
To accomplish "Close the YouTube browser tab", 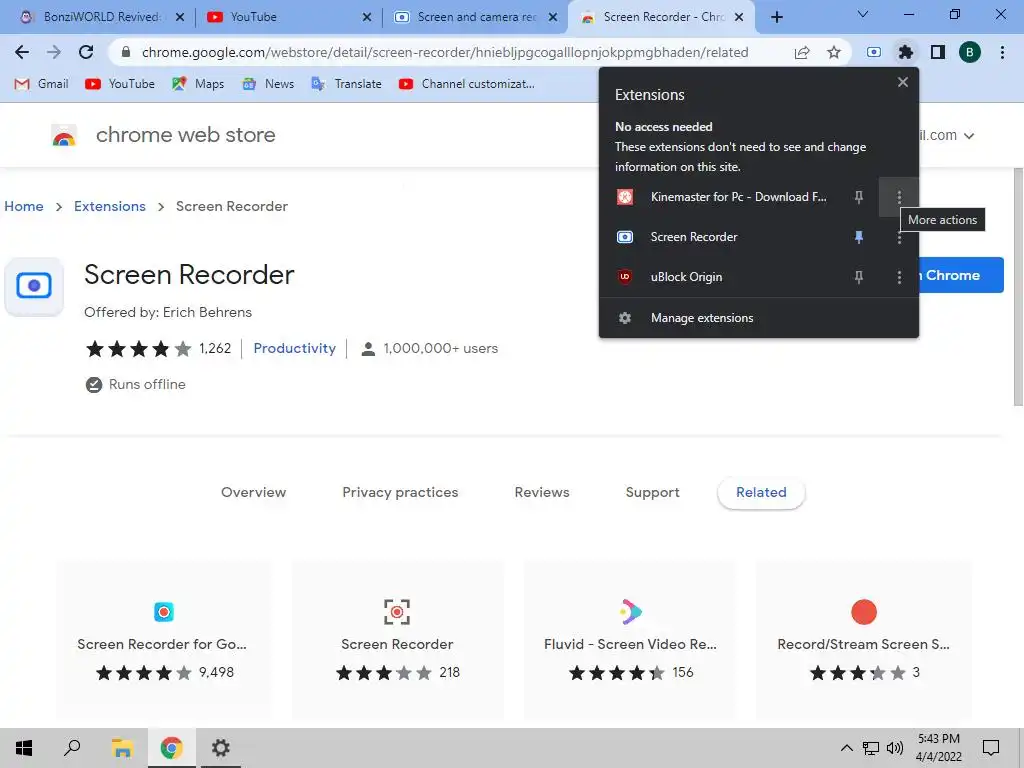I will coord(367,17).
